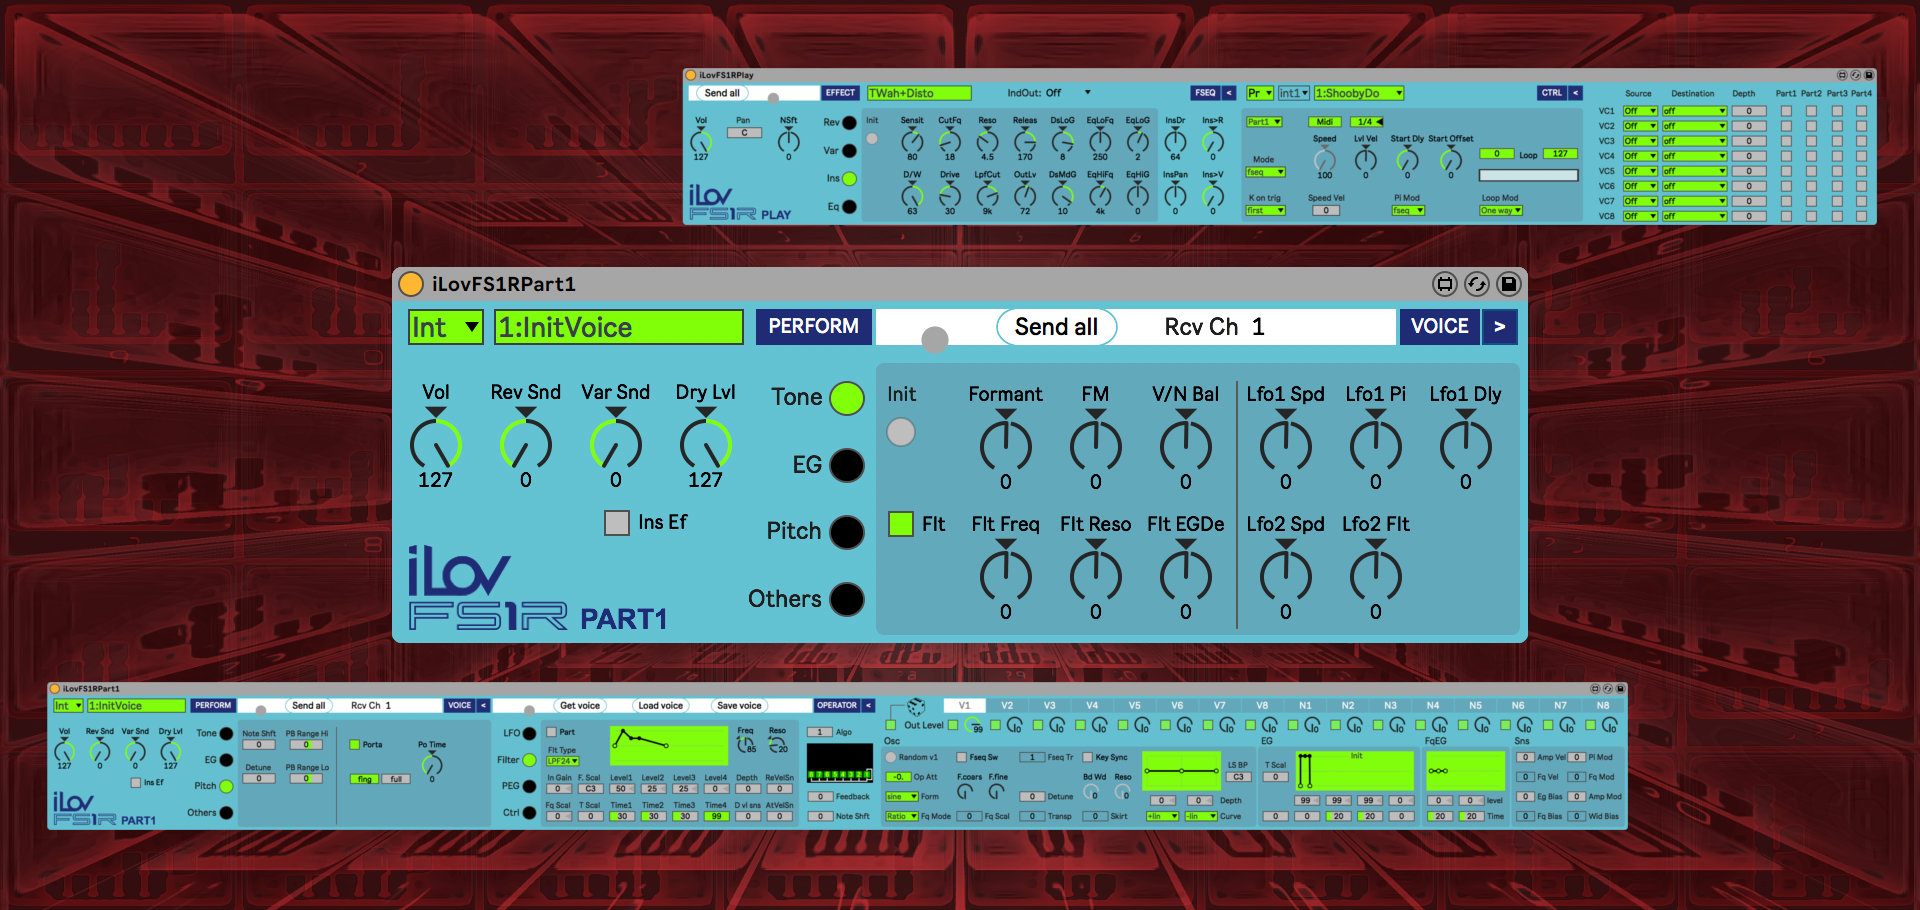Select the EG radio button in main panel

tap(847, 465)
